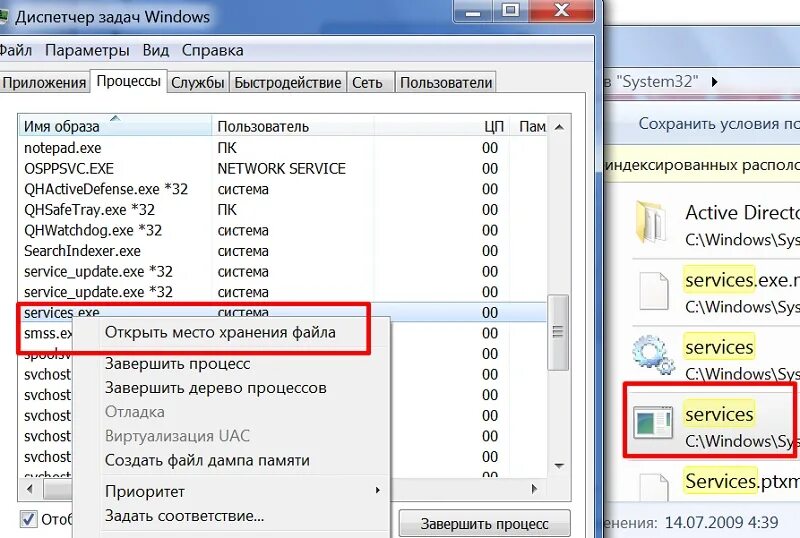Select the services gear icon result
The image size is (800, 538).
click(654, 355)
